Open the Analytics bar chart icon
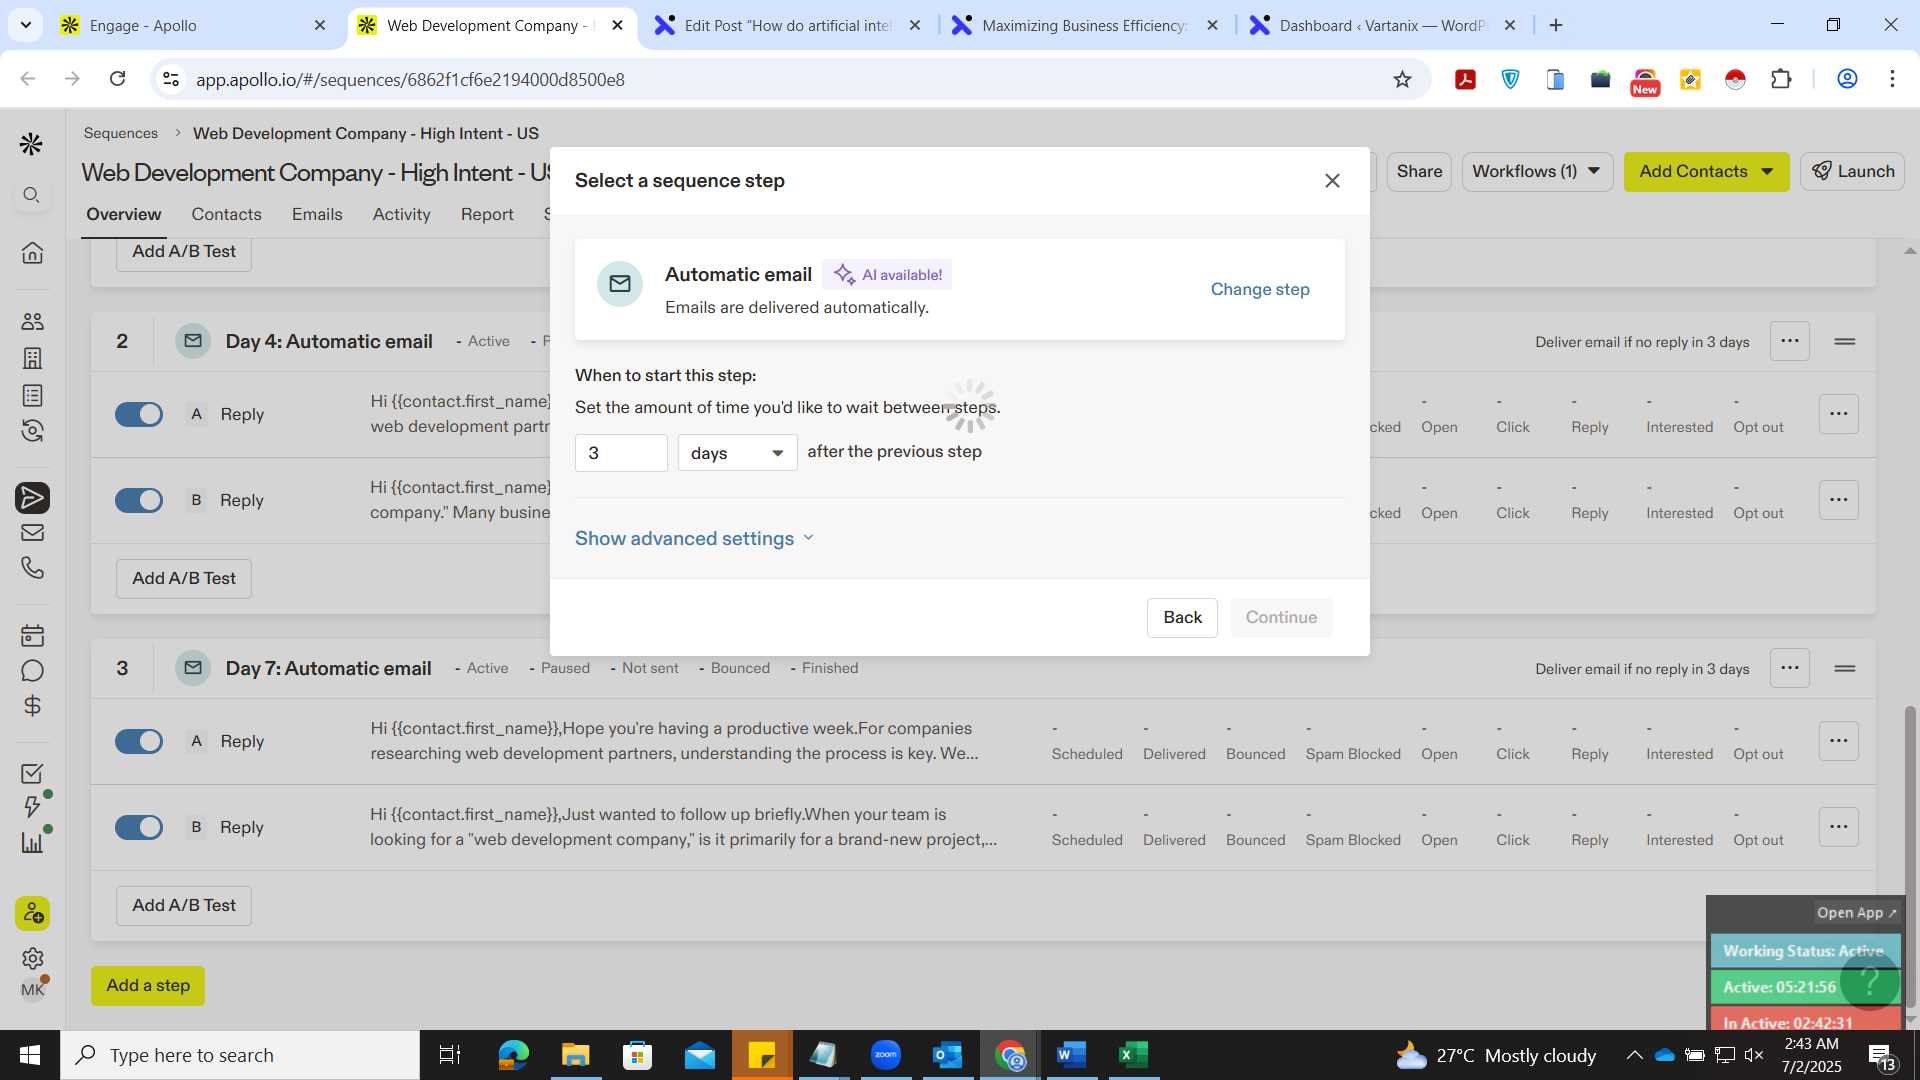This screenshot has width=1920, height=1080. (32, 842)
